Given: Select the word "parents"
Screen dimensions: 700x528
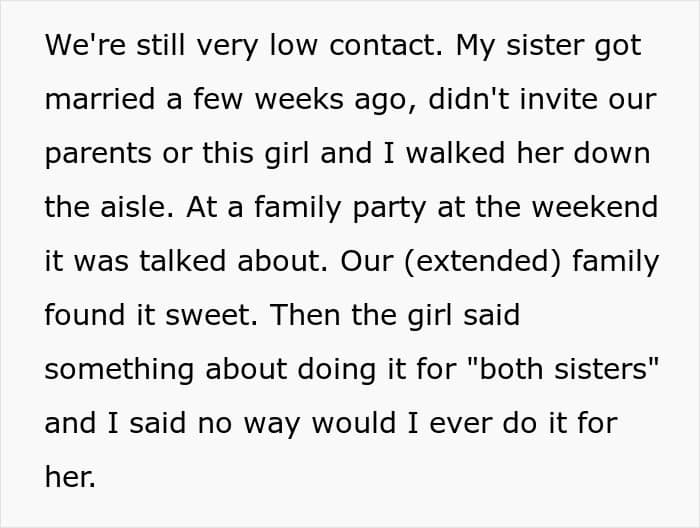Looking at the screenshot, I should coord(98,154).
